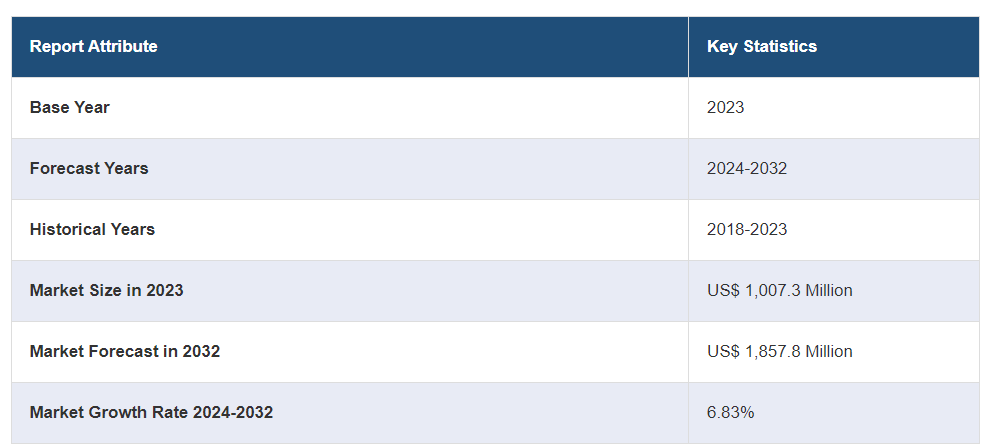
Task: Click the US$ 1,007.3 Million value
Action: click(779, 290)
